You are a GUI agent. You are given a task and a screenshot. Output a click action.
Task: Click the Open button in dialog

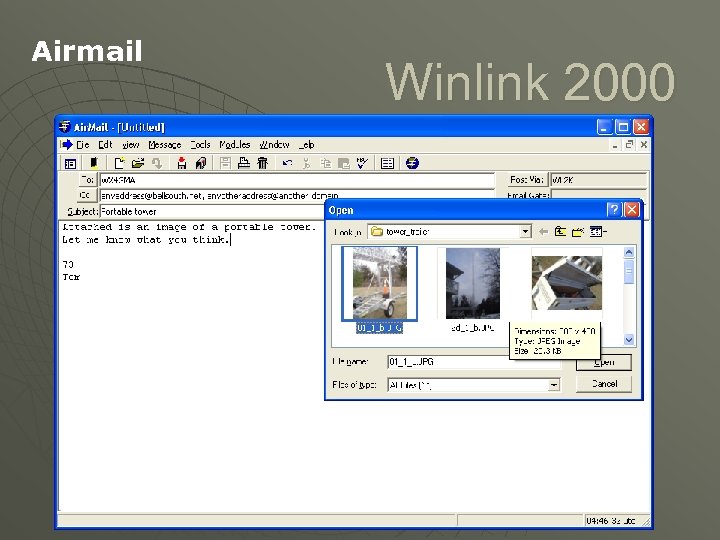point(604,362)
